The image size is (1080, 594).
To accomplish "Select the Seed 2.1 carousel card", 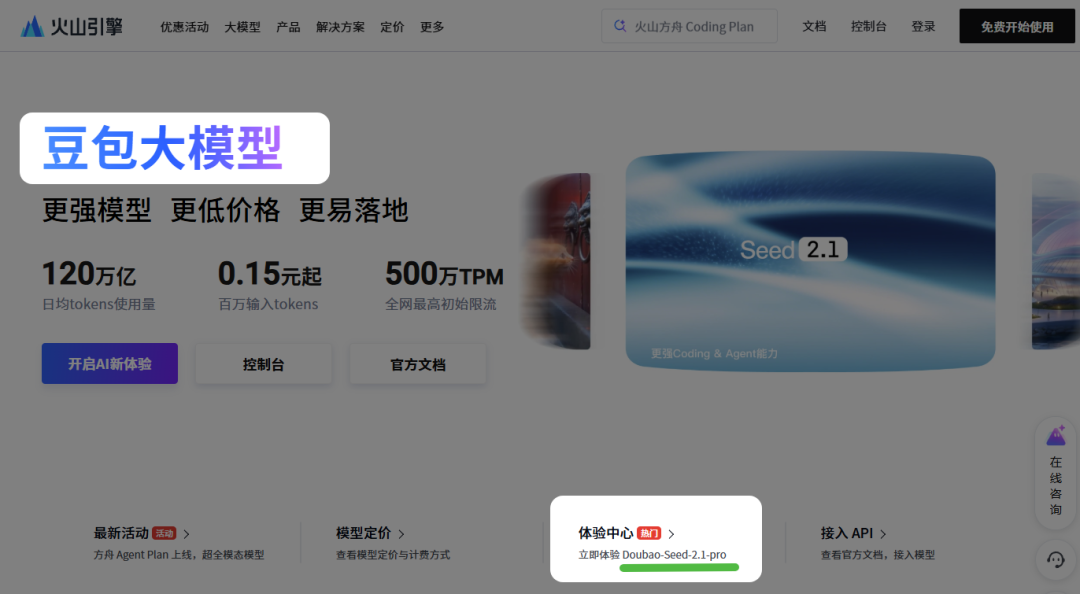I will tap(811, 262).
